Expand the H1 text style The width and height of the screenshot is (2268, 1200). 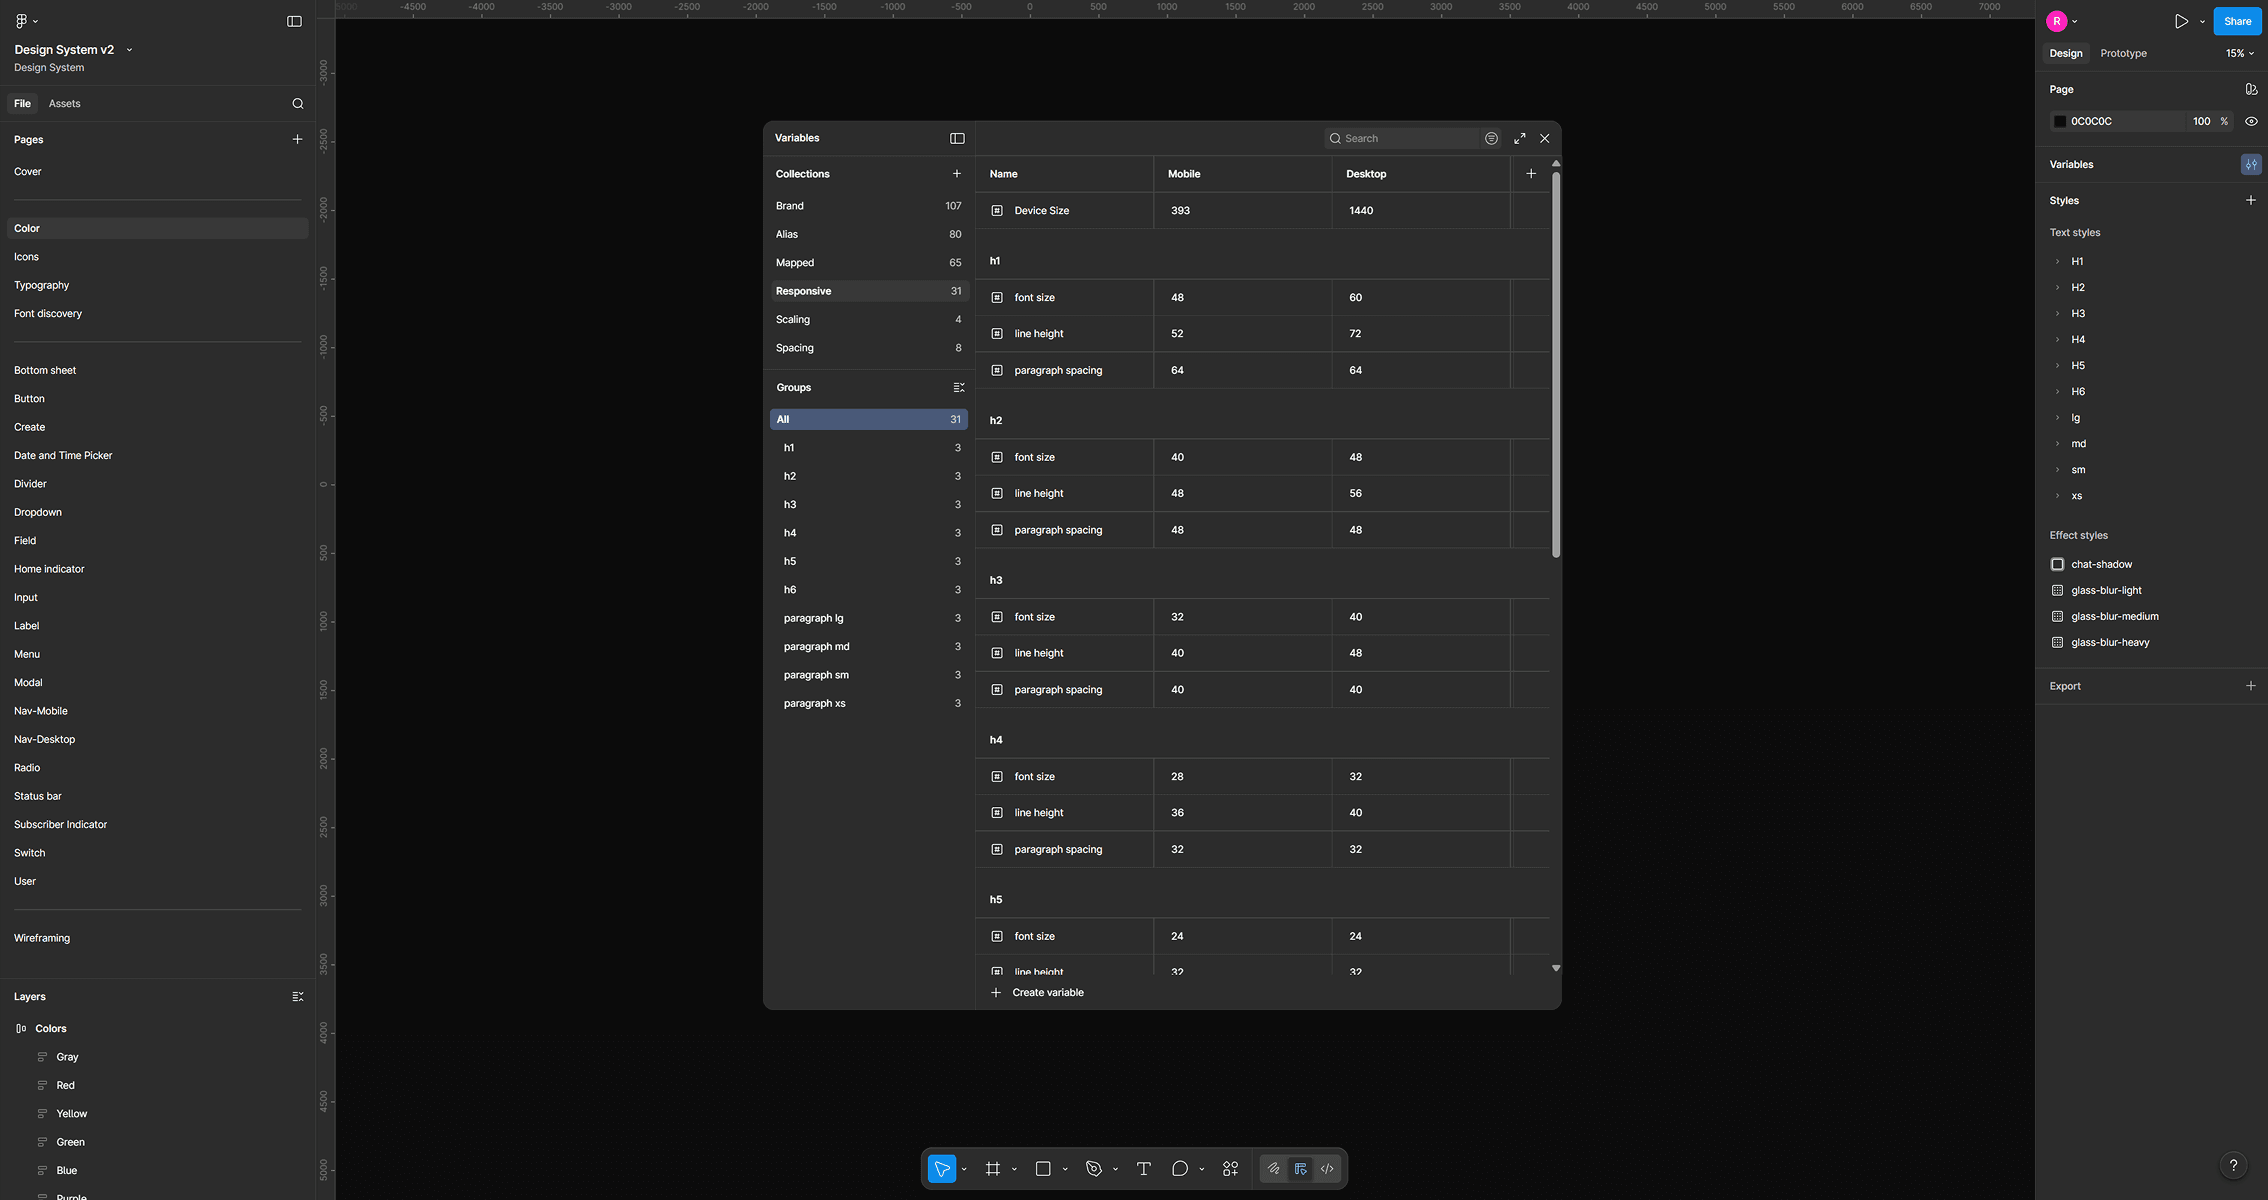click(2057, 261)
